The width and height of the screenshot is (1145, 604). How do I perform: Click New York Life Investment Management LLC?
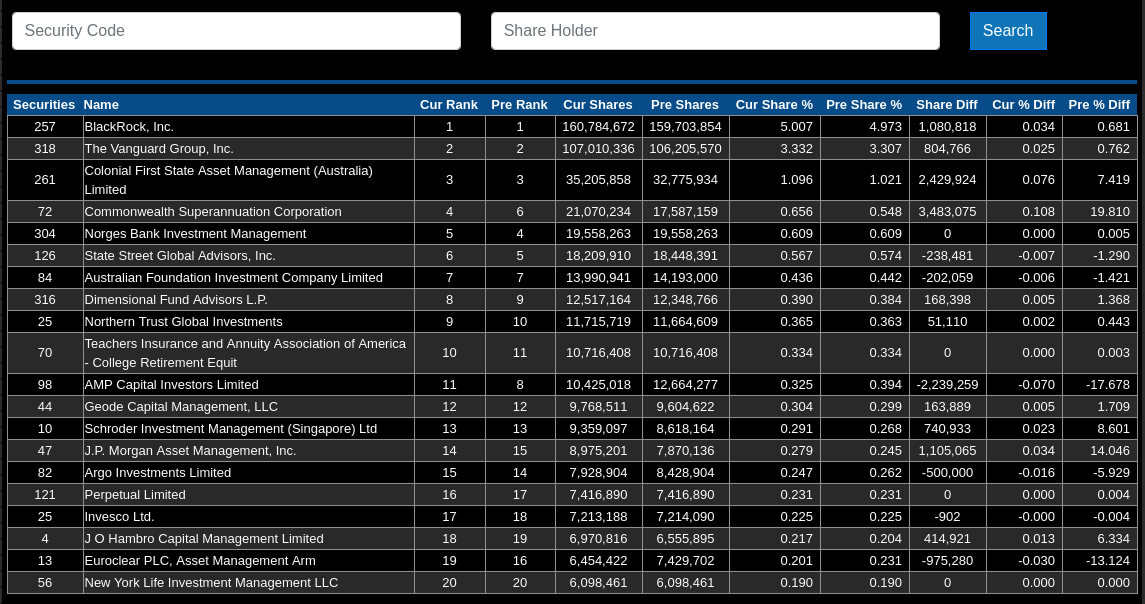[211, 583]
